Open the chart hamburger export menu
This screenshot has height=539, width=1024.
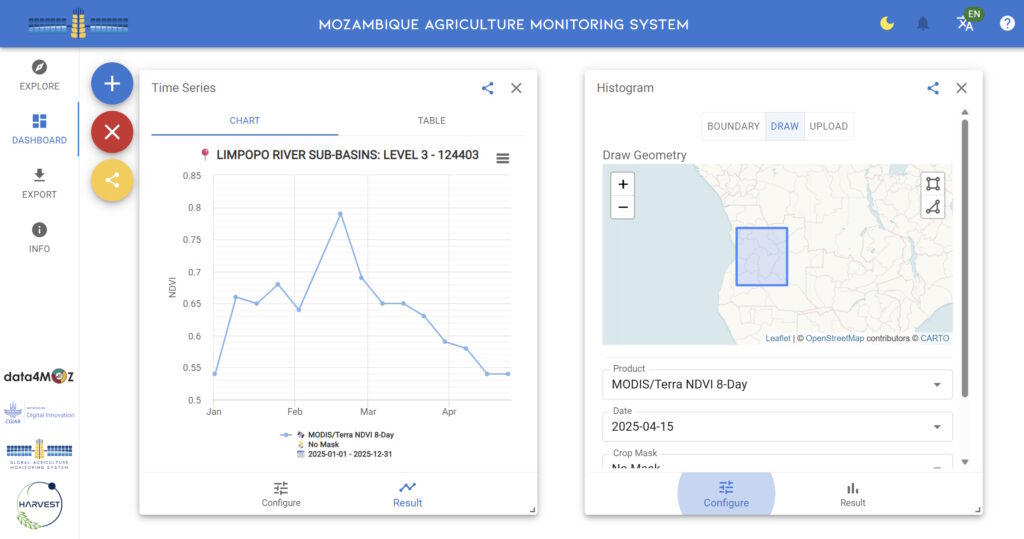point(503,158)
